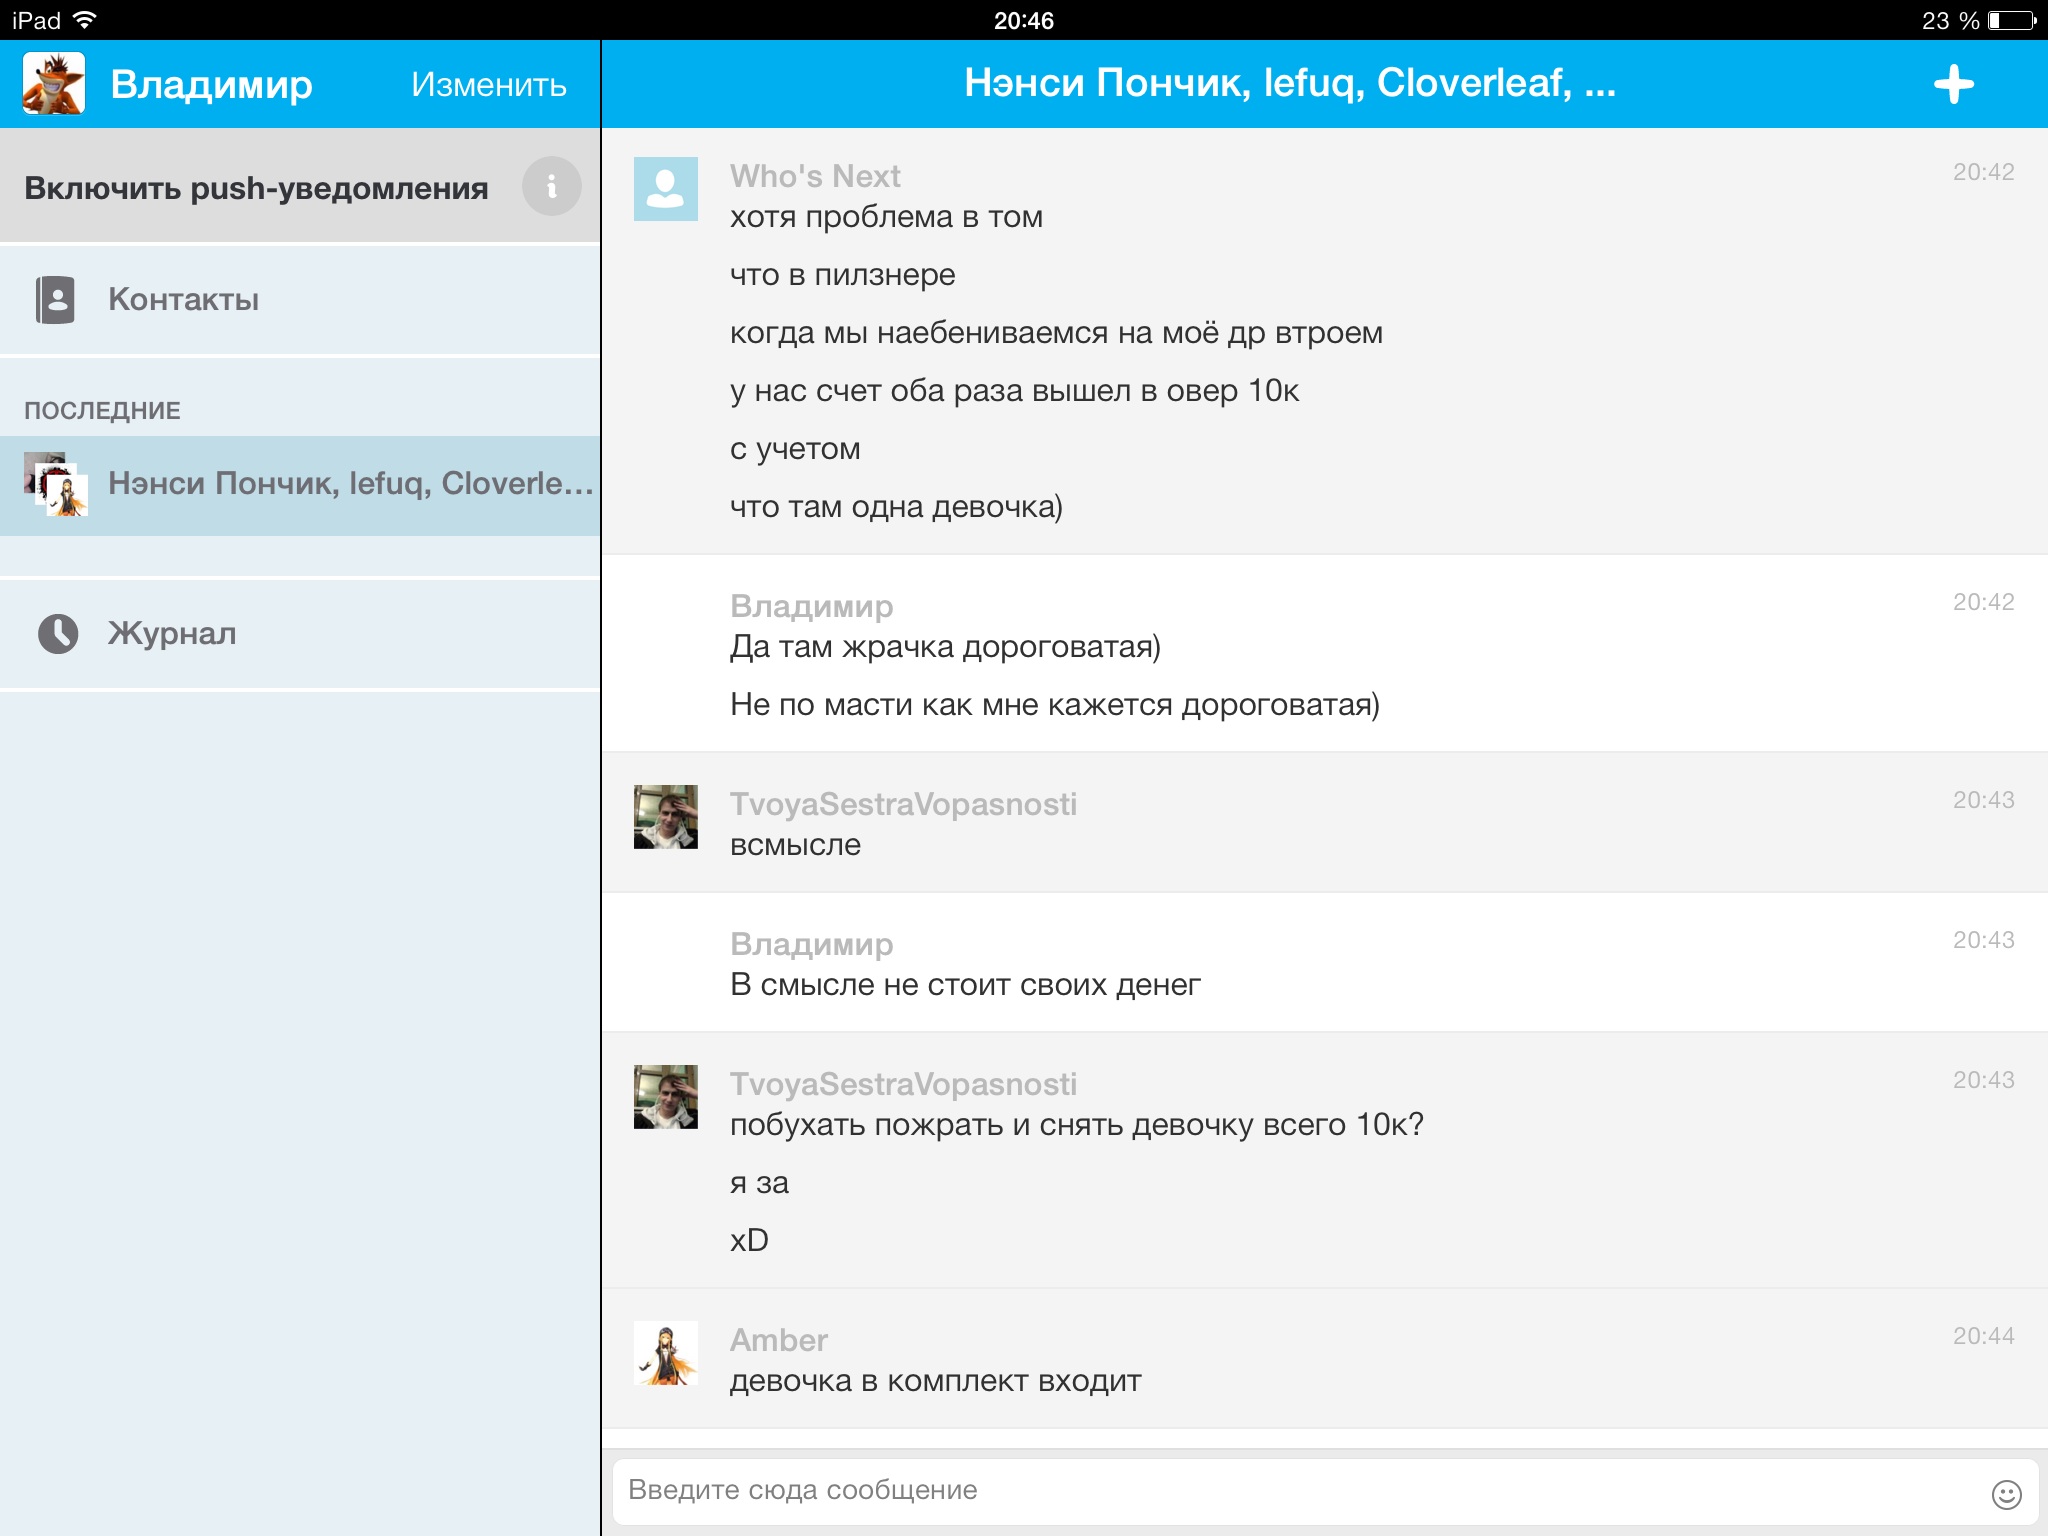Viewport: 2048px width, 1536px height.
Task: Tap Владимир's profile avatar in header
Action: (x=54, y=84)
